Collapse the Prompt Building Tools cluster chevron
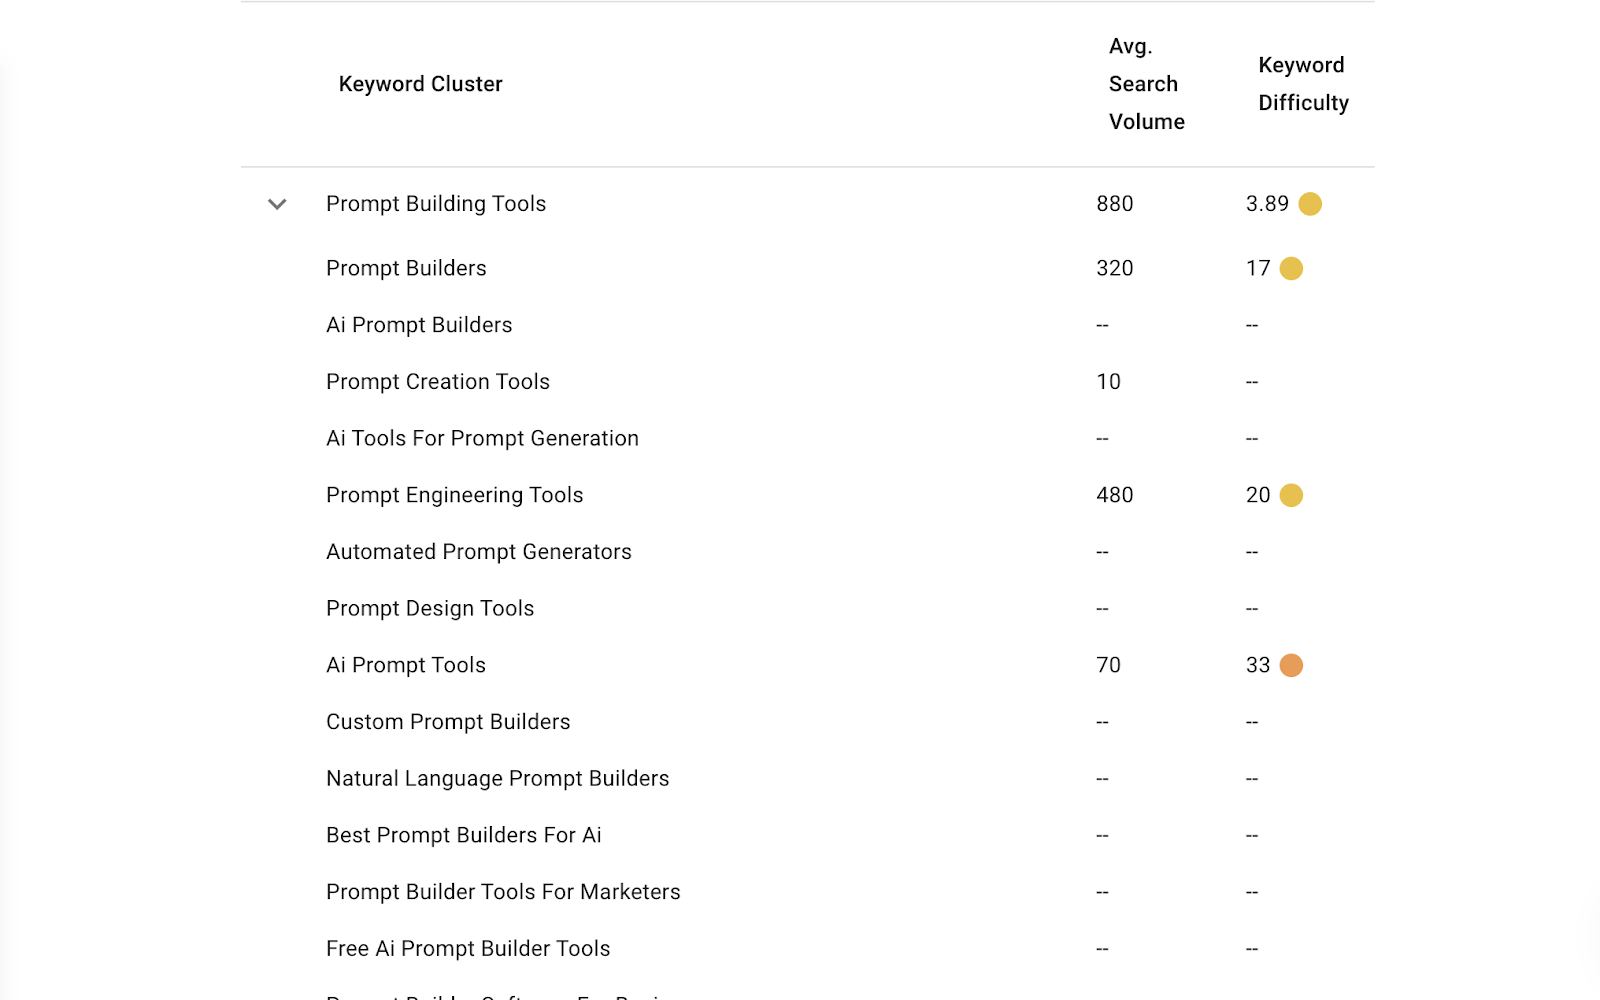 (277, 204)
